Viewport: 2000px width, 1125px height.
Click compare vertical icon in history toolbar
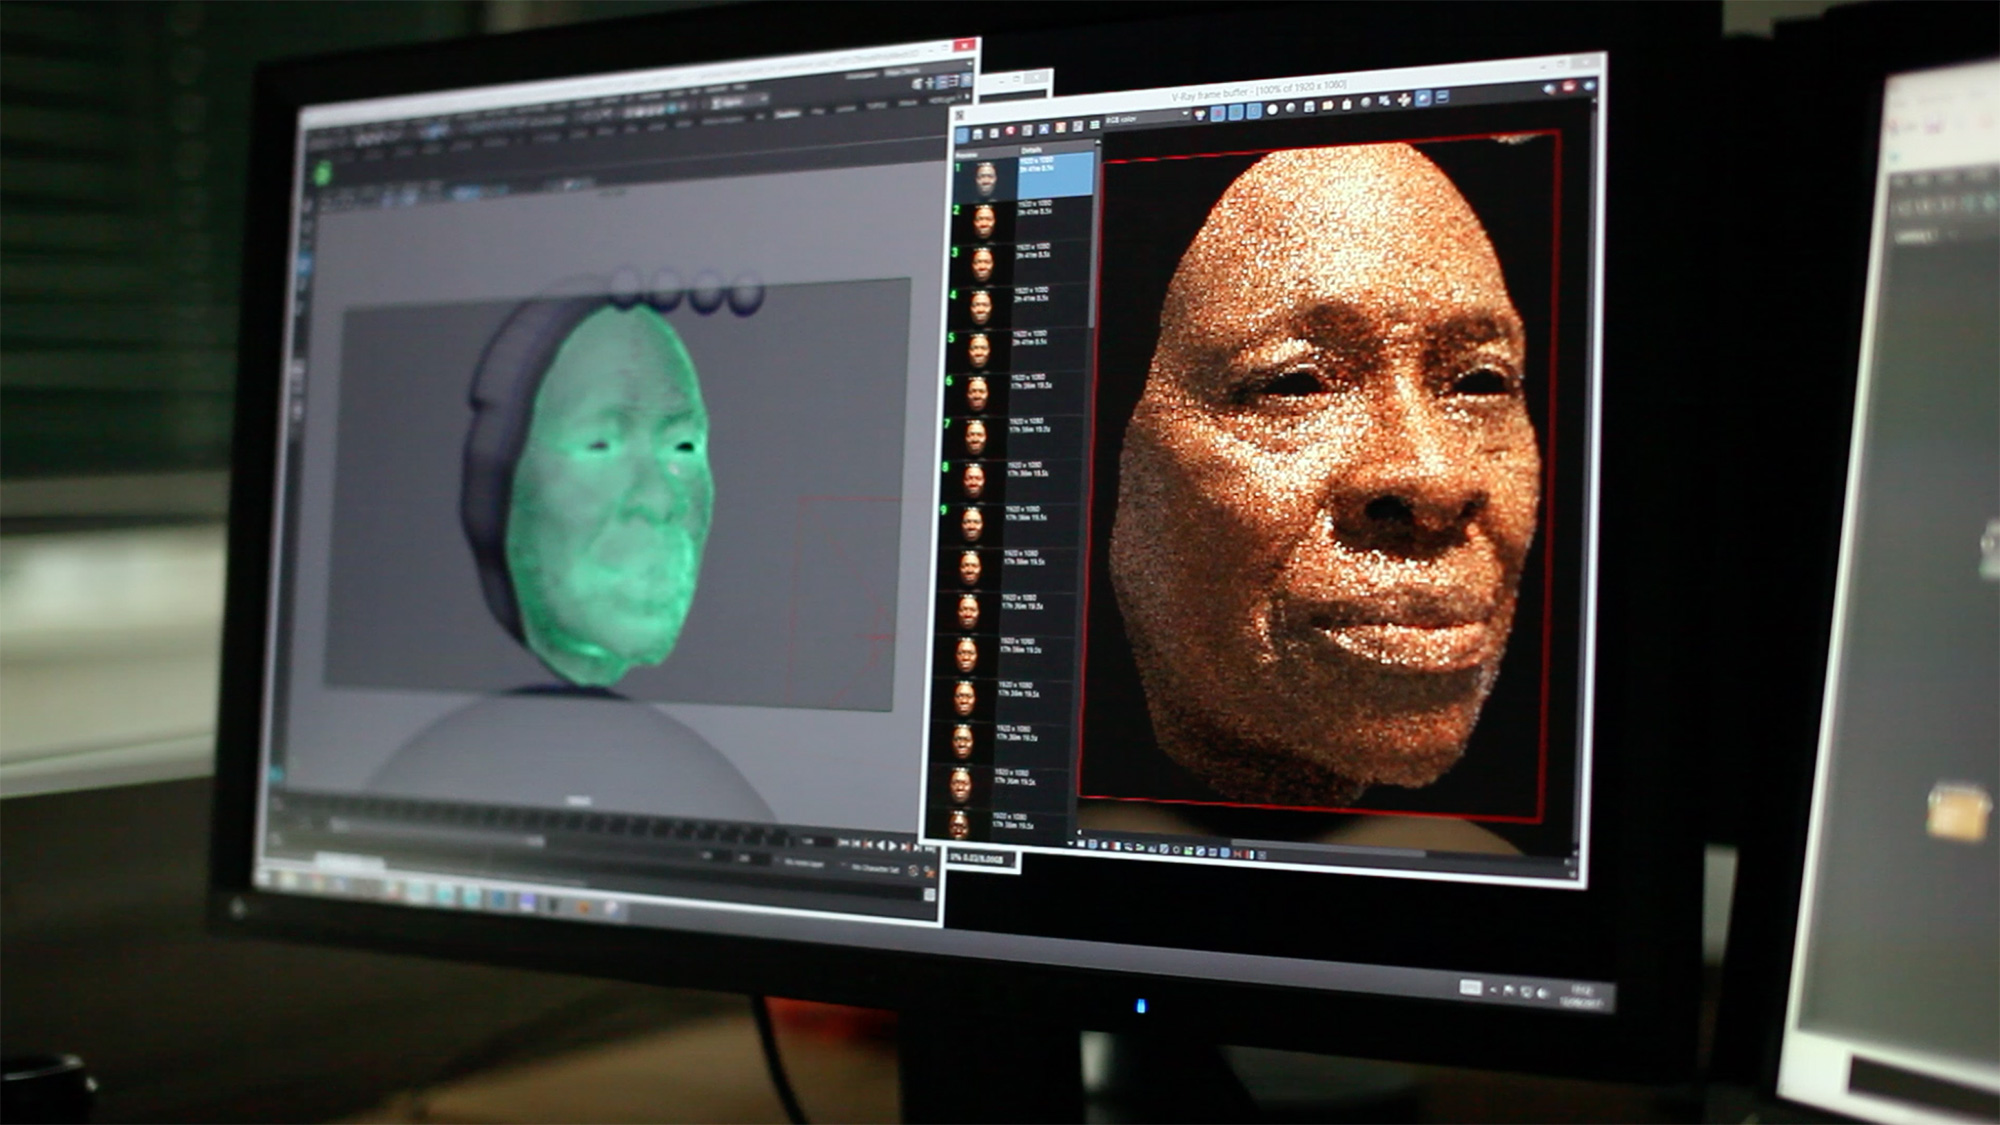pyautogui.click(x=1077, y=126)
